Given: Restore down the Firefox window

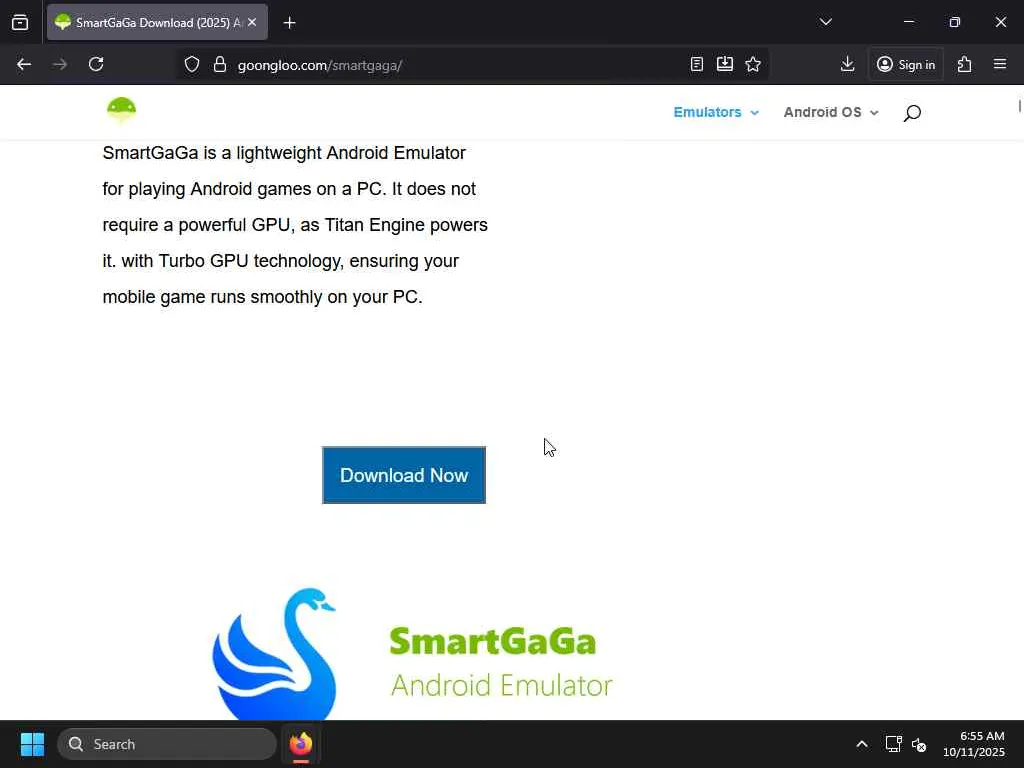Looking at the screenshot, I should (955, 22).
